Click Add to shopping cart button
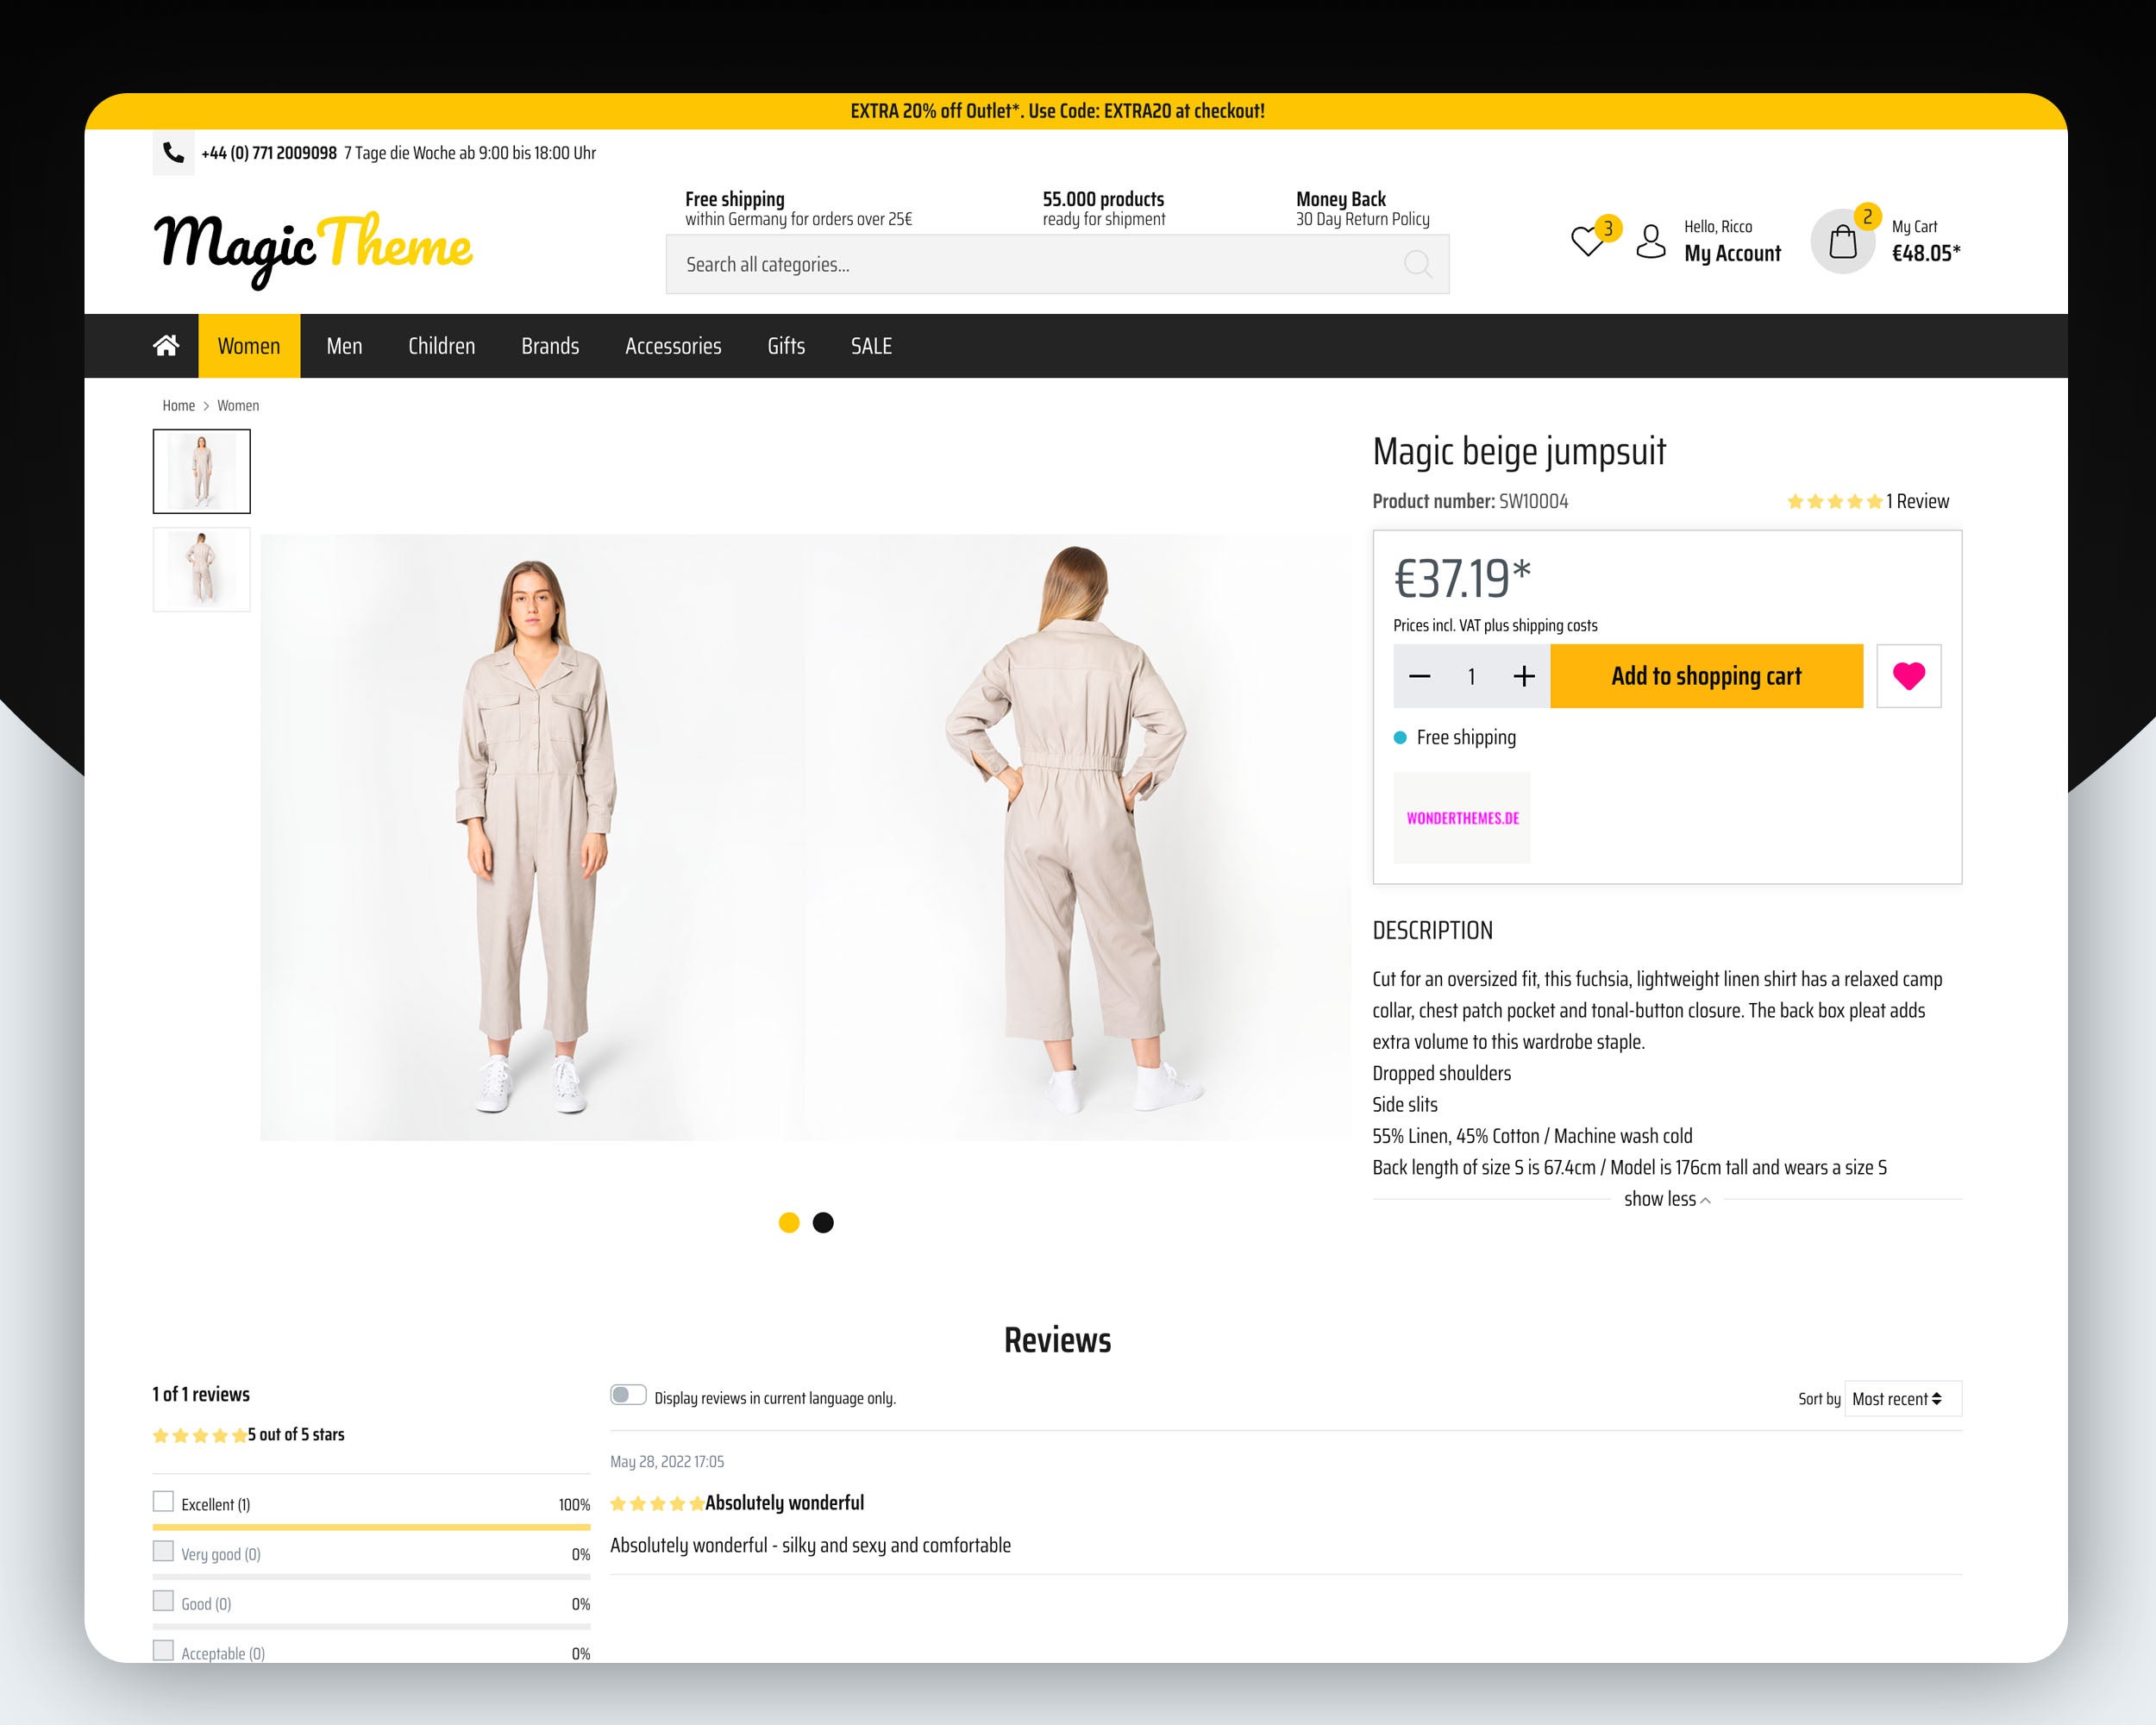The height and width of the screenshot is (1725, 2156). click(x=1706, y=676)
